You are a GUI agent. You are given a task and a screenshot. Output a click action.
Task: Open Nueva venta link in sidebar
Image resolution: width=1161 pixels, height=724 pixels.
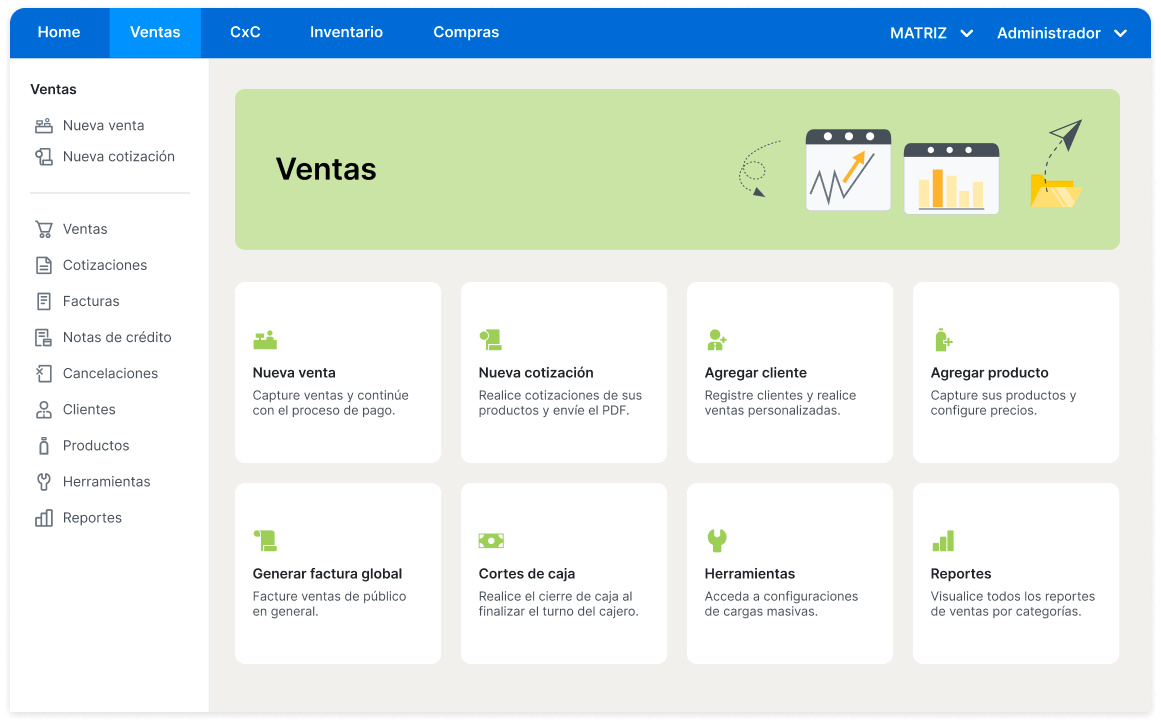pos(104,126)
